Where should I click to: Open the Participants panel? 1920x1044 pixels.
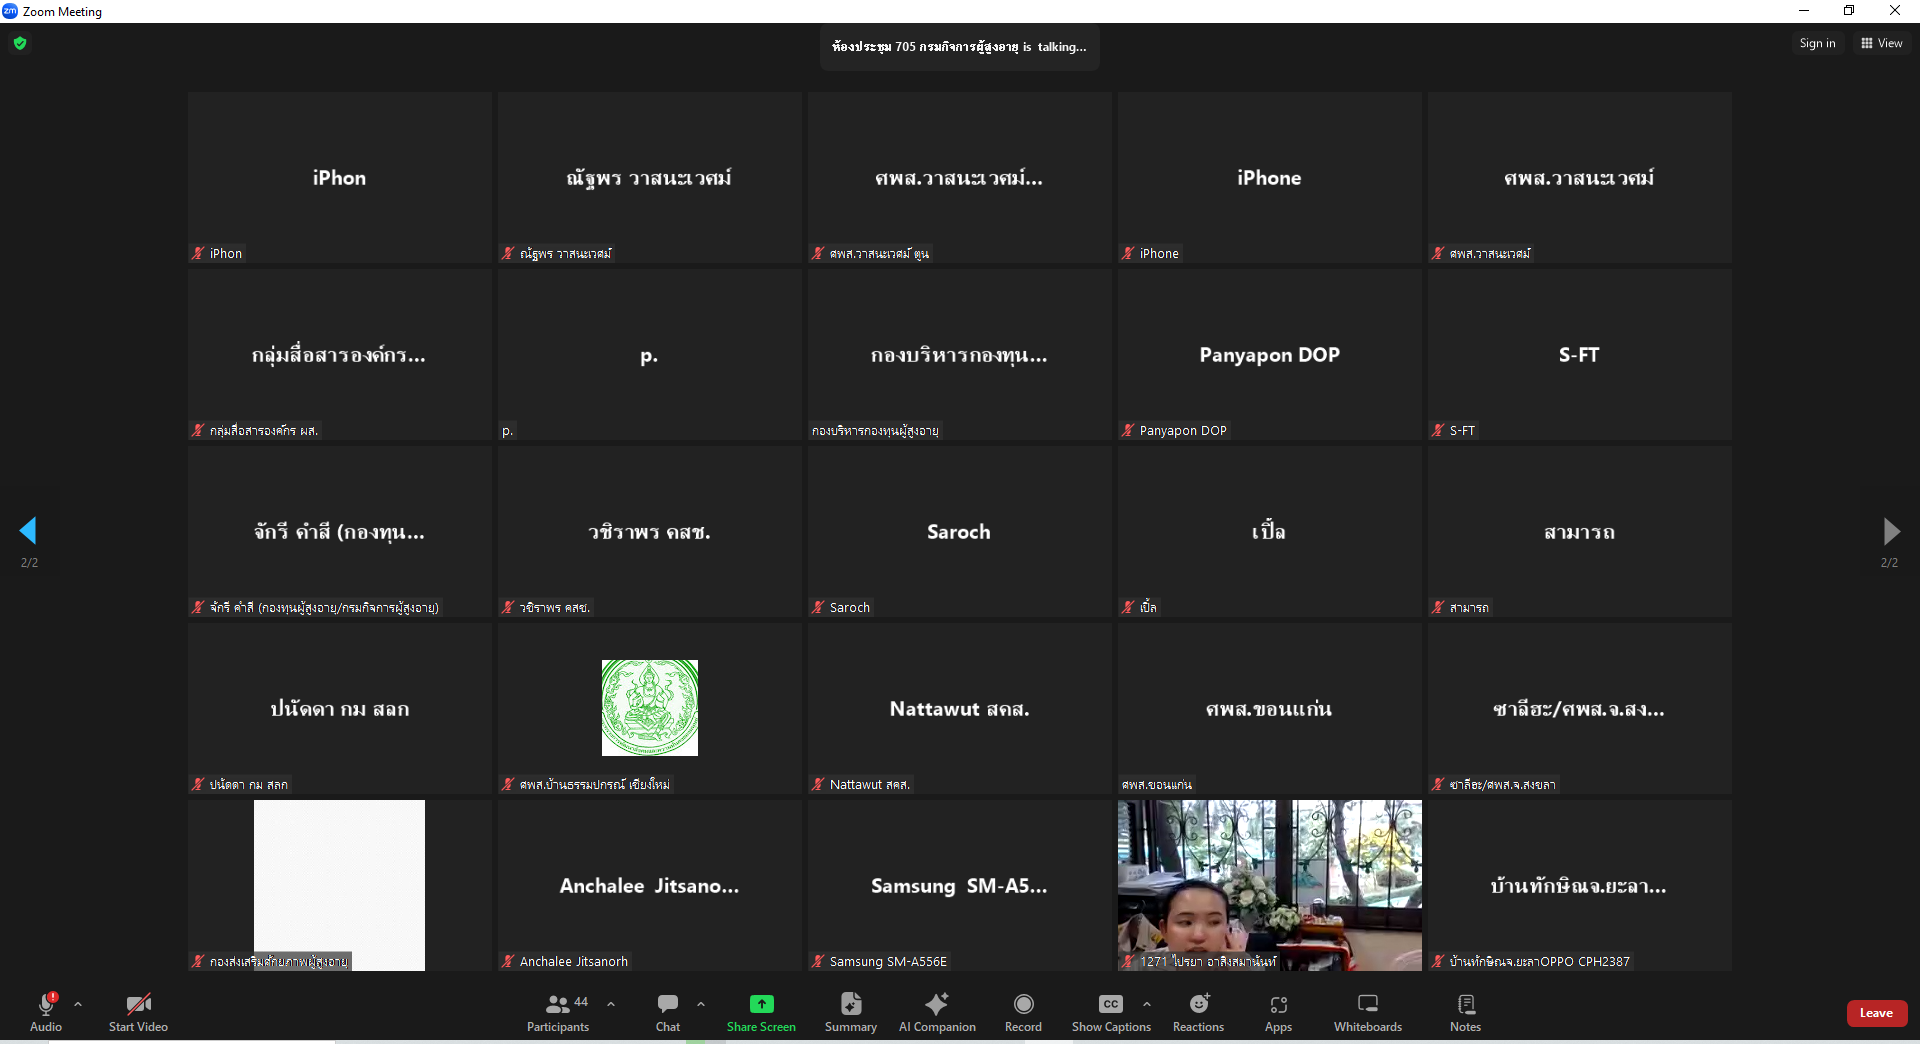(x=558, y=1012)
